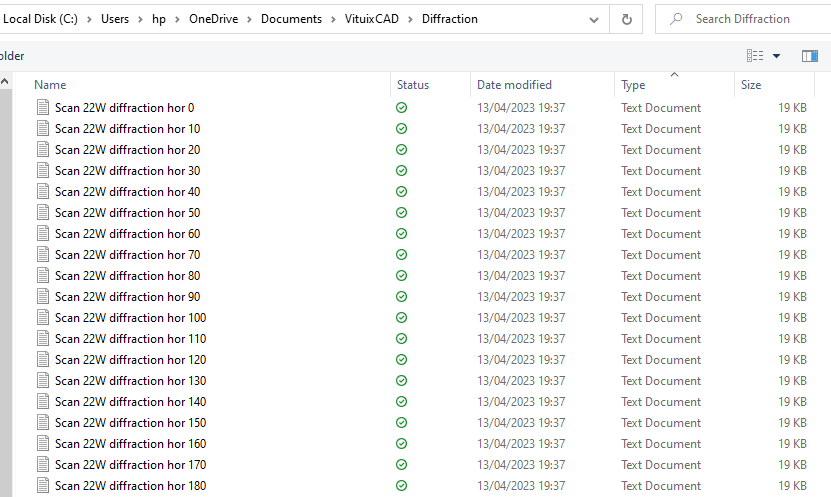Viewport: 831px width, 497px height.
Task: Open the address bar history dropdown
Action: point(594,20)
